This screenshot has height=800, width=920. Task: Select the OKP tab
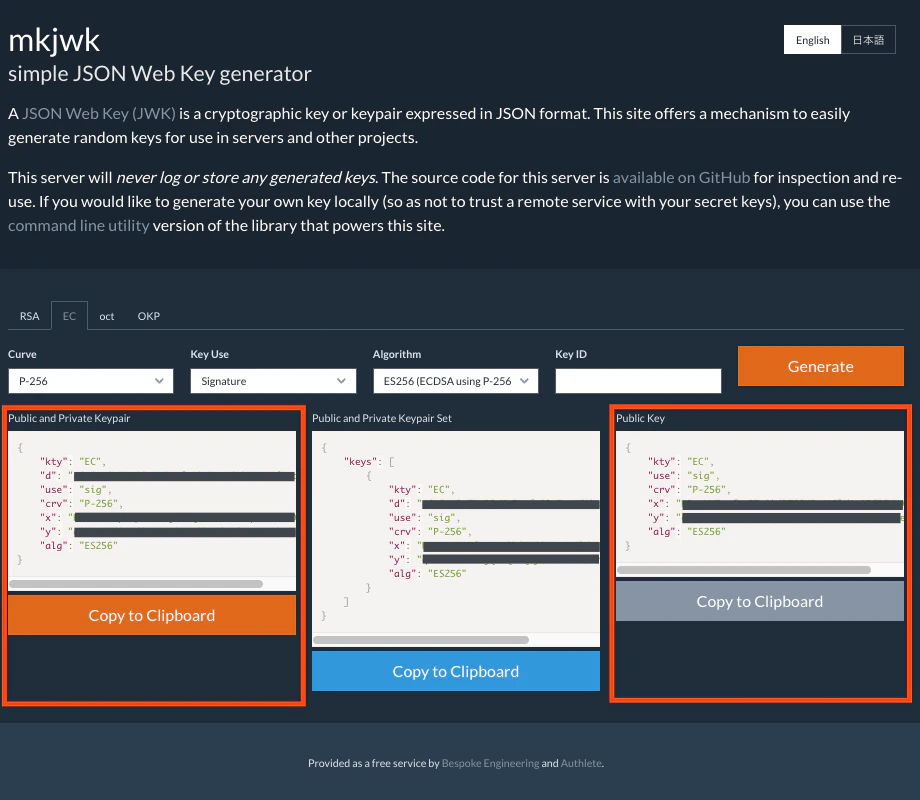click(148, 315)
